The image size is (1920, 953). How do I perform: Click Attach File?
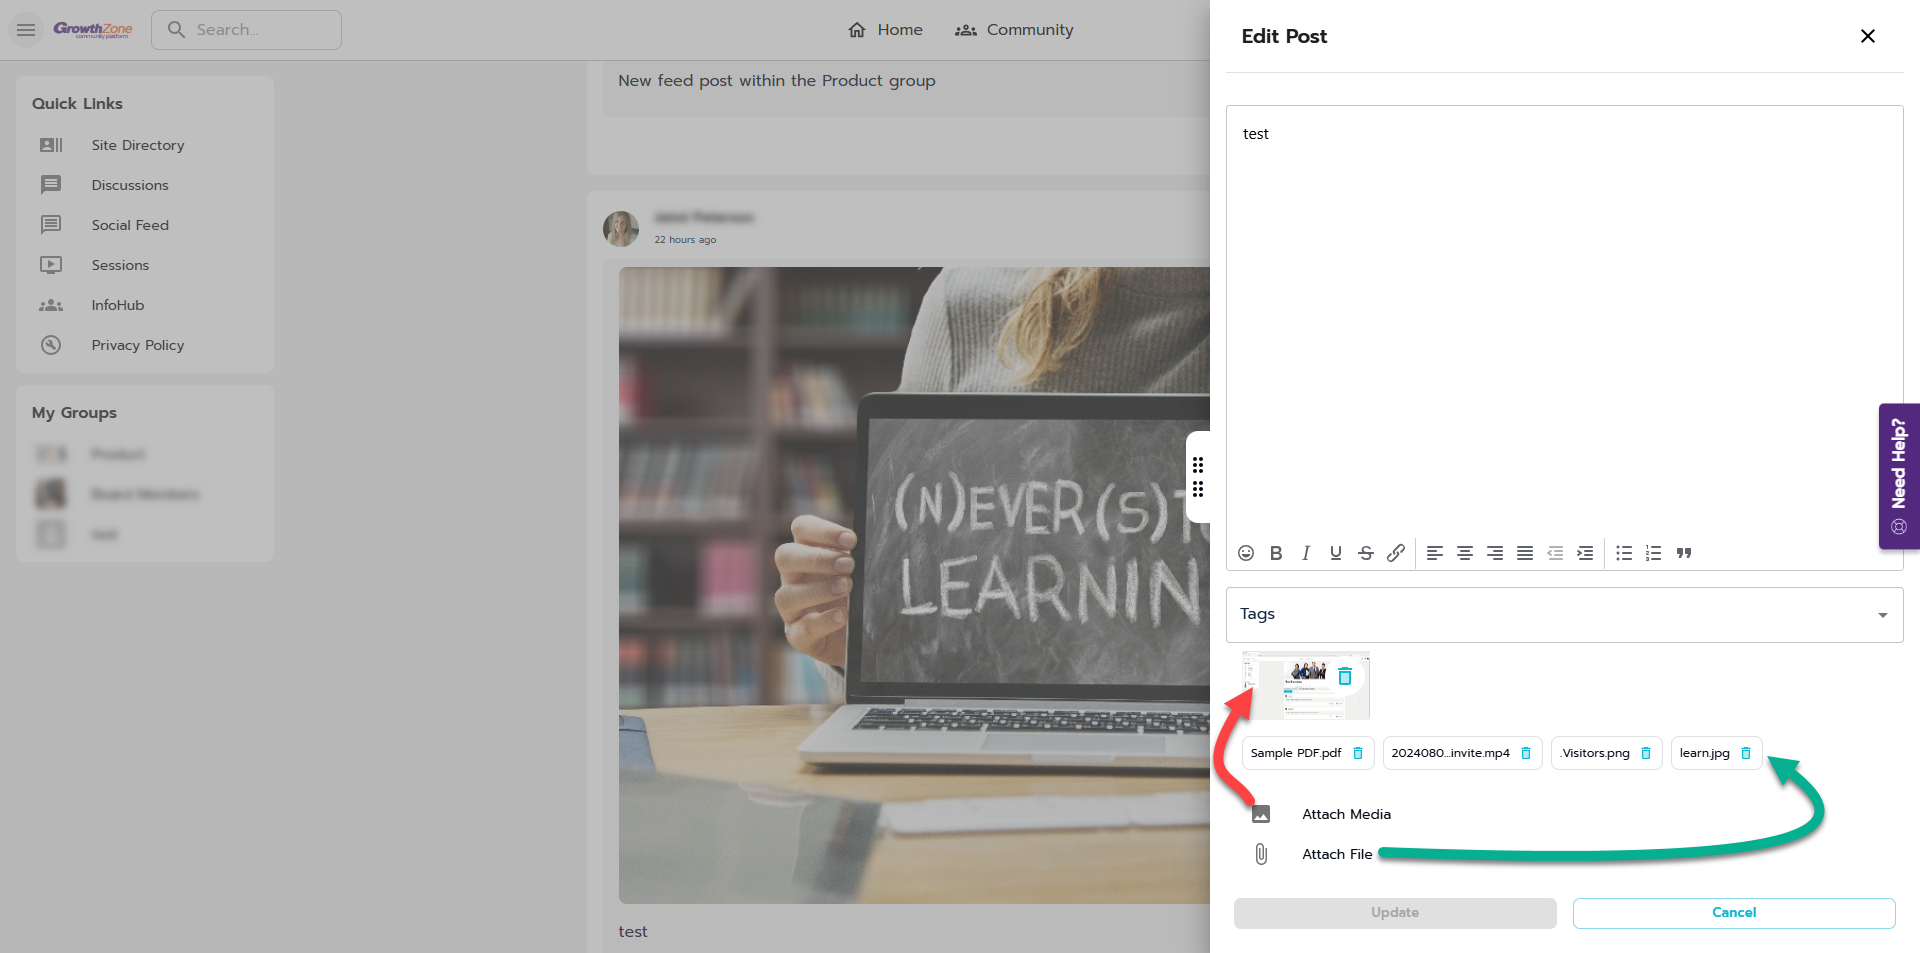coord(1337,854)
